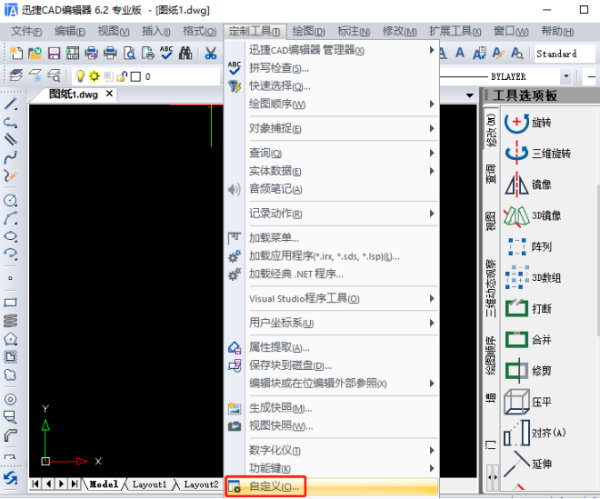The image size is (600, 499).
Task: Open the 标注 menu
Action: click(x=354, y=31)
